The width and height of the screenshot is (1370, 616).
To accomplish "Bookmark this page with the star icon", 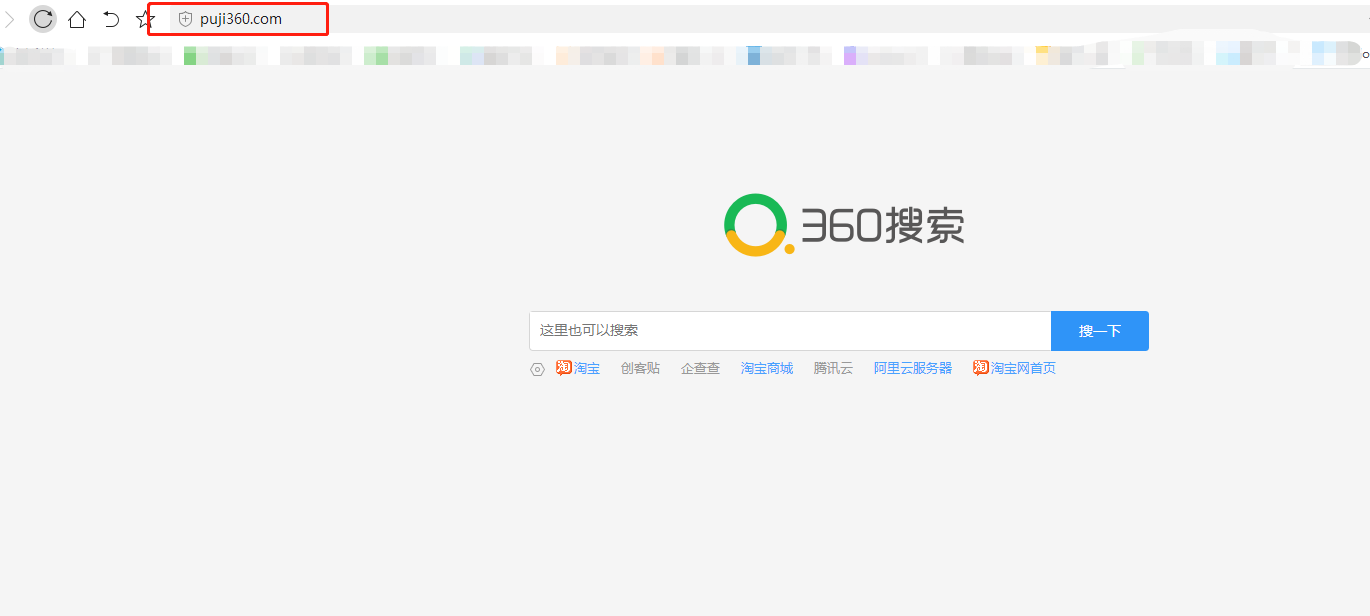I will point(145,19).
